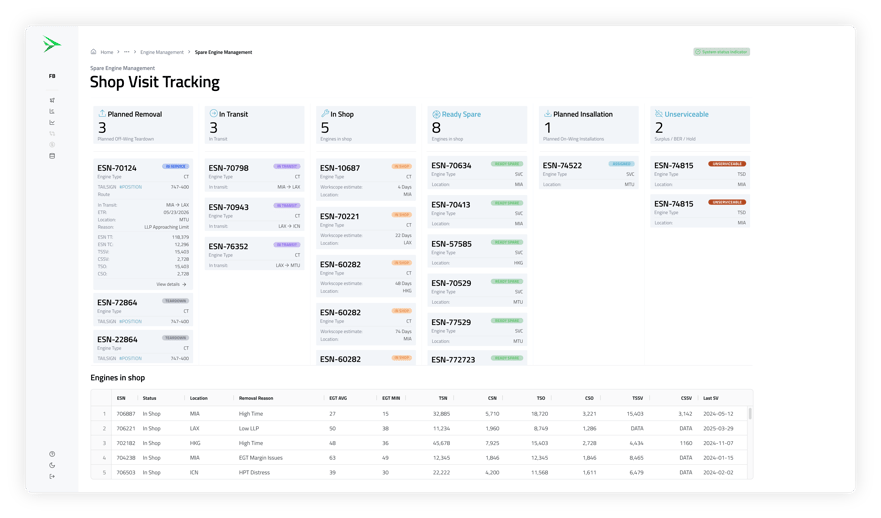Sort table by ESN column header

(121, 398)
